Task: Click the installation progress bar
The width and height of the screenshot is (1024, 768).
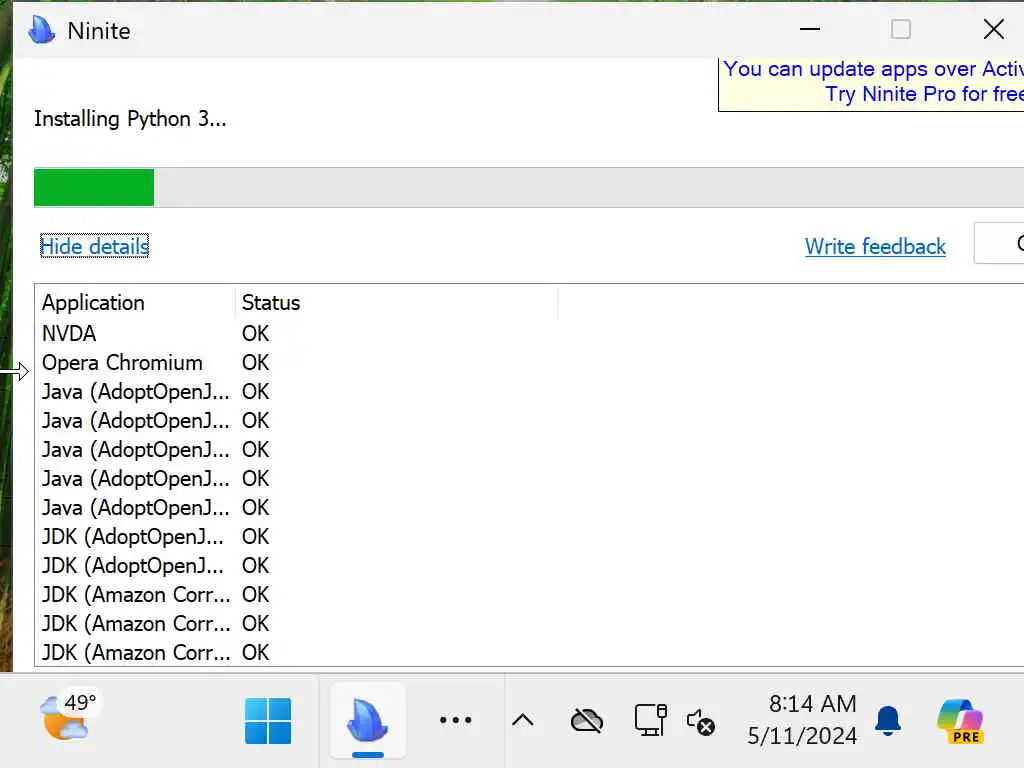Action: click(529, 187)
